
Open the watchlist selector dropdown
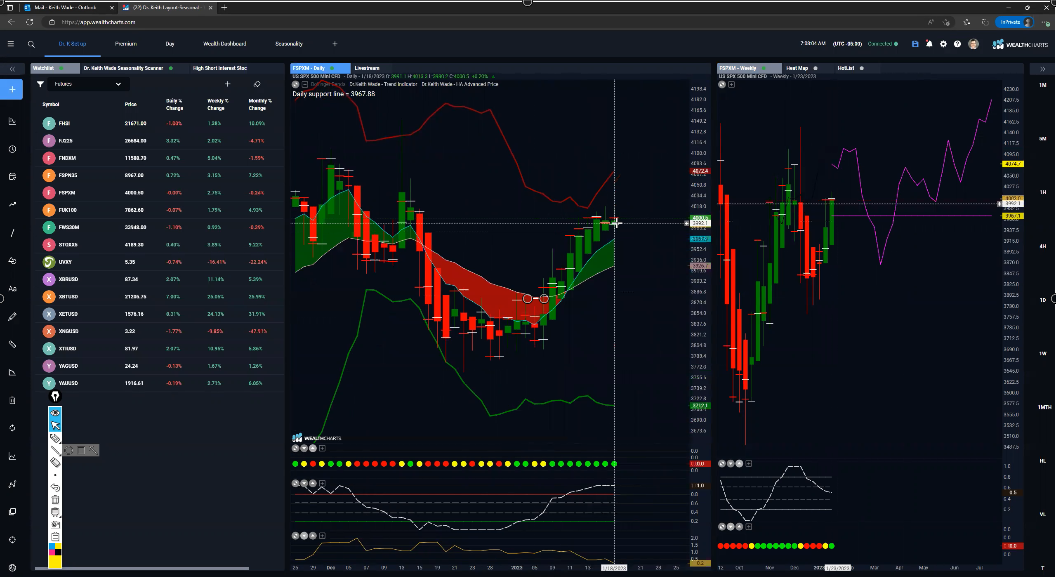[x=88, y=84]
